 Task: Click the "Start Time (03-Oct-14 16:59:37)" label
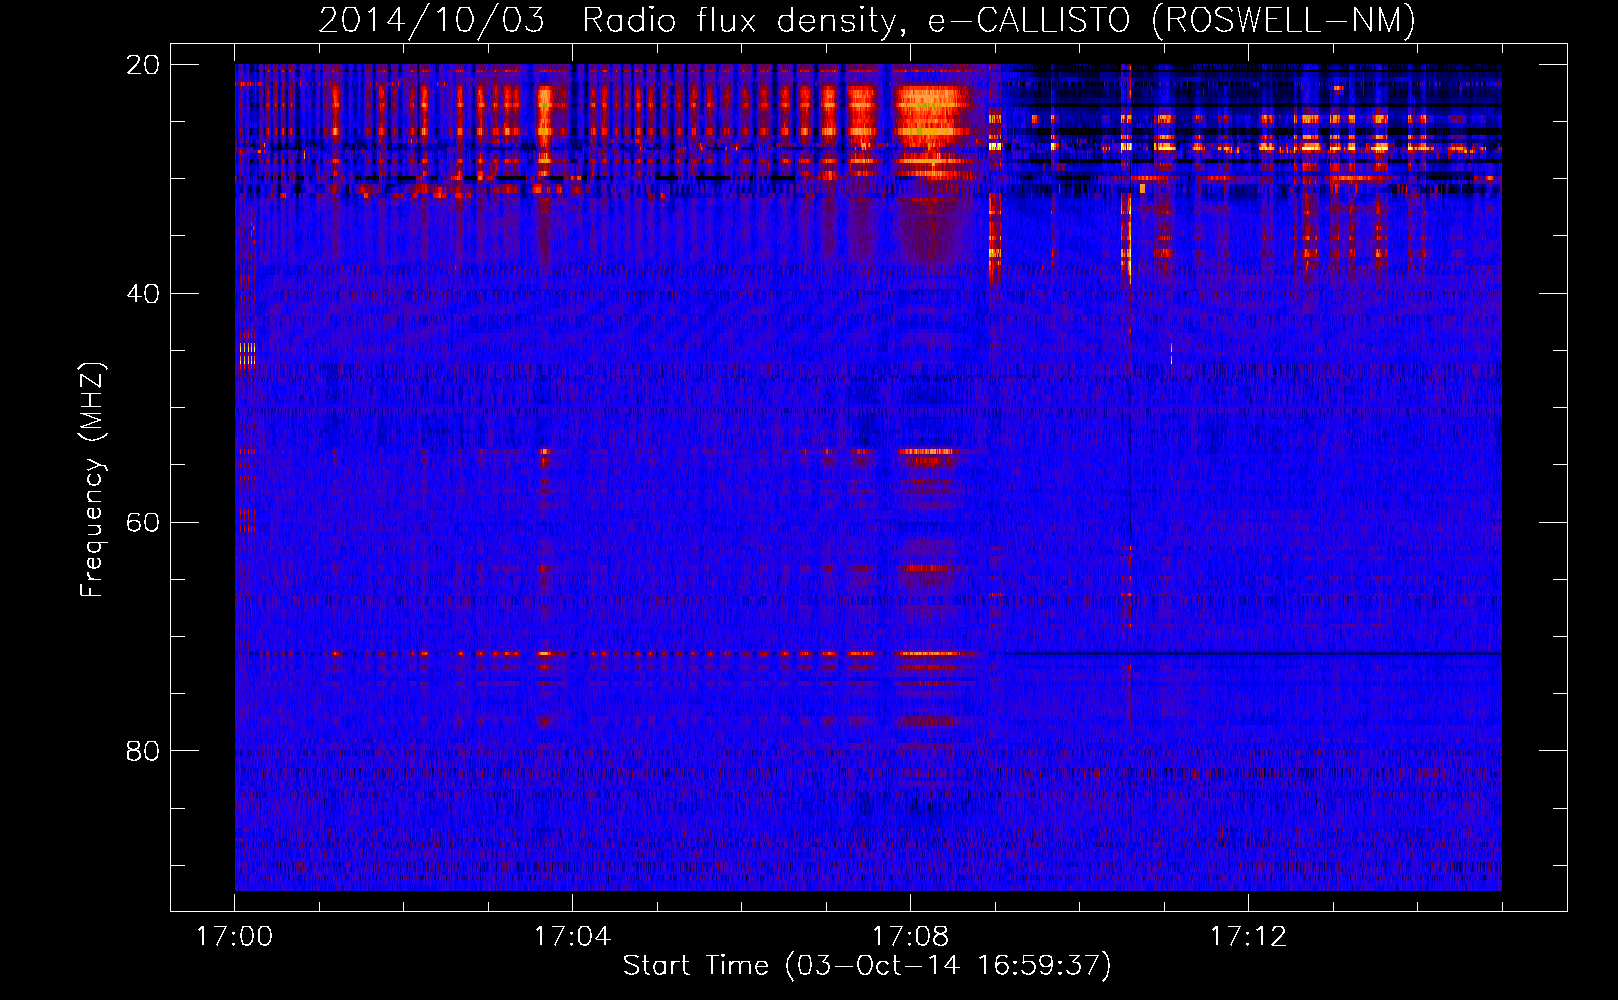coord(867,965)
